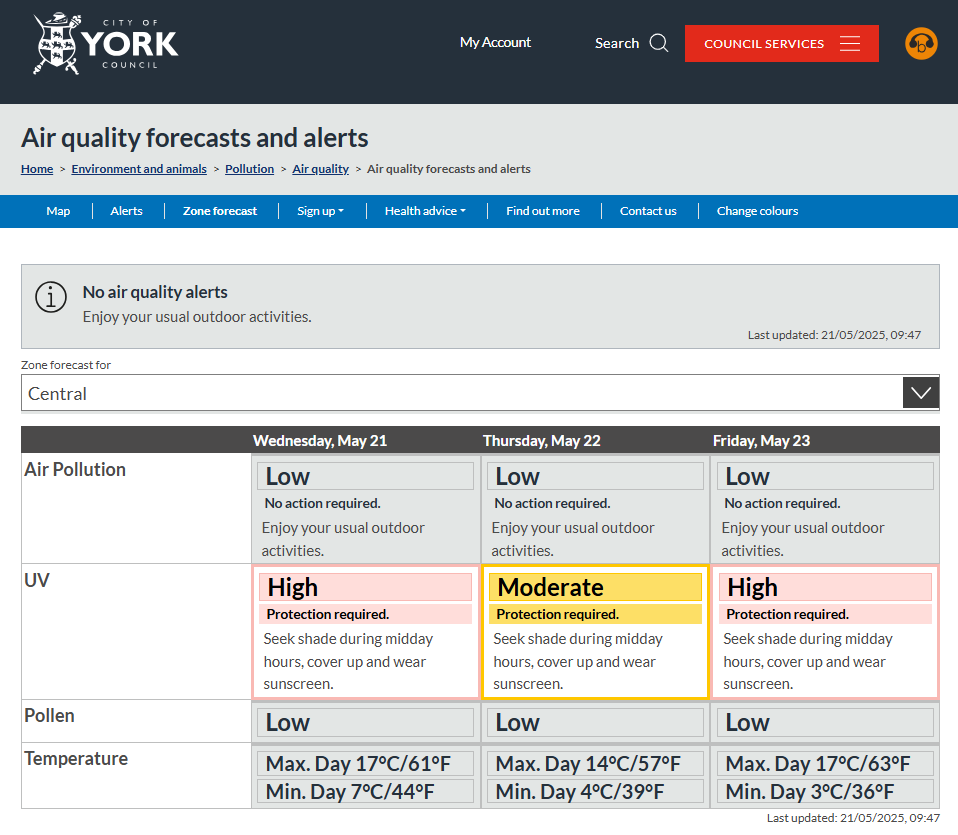This screenshot has height=835, width=958.
Task: Choose Find out more from navigation
Action: 543,211
